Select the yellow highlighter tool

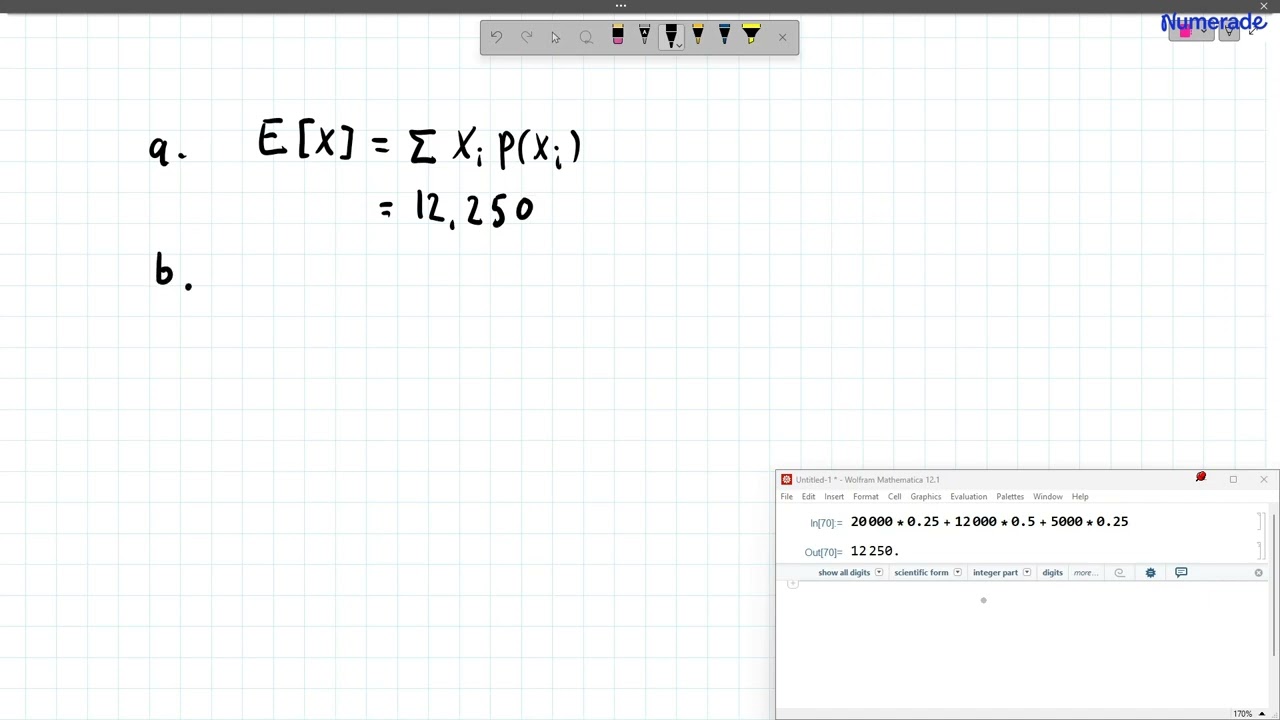pyautogui.click(x=751, y=36)
